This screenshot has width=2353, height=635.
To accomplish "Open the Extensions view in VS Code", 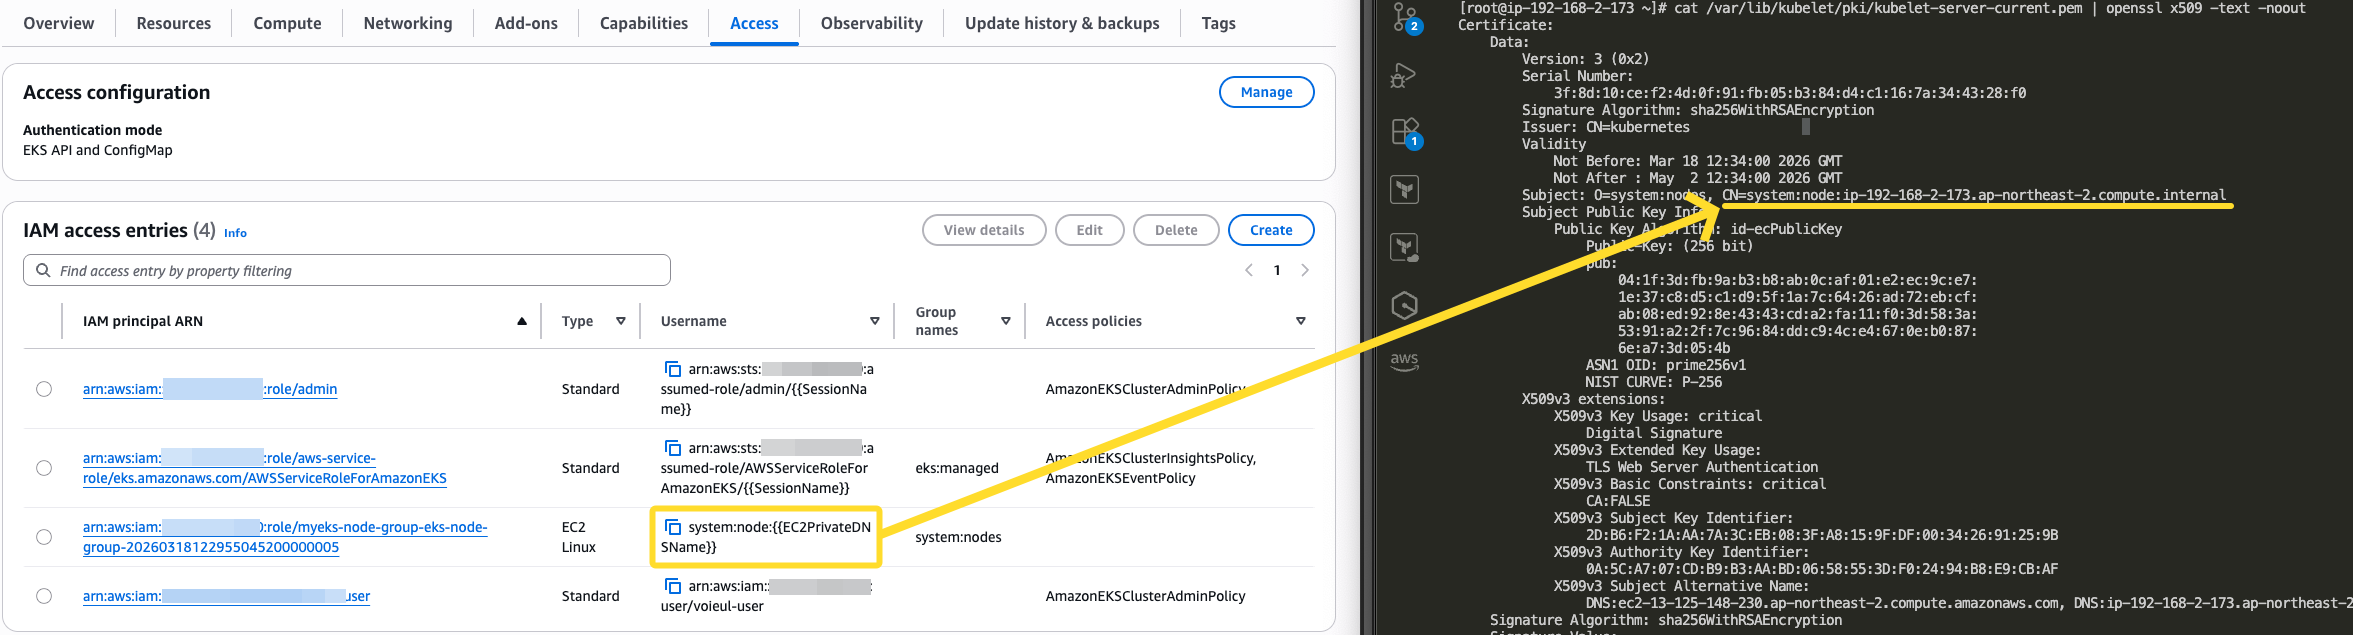I will pos(1405,132).
